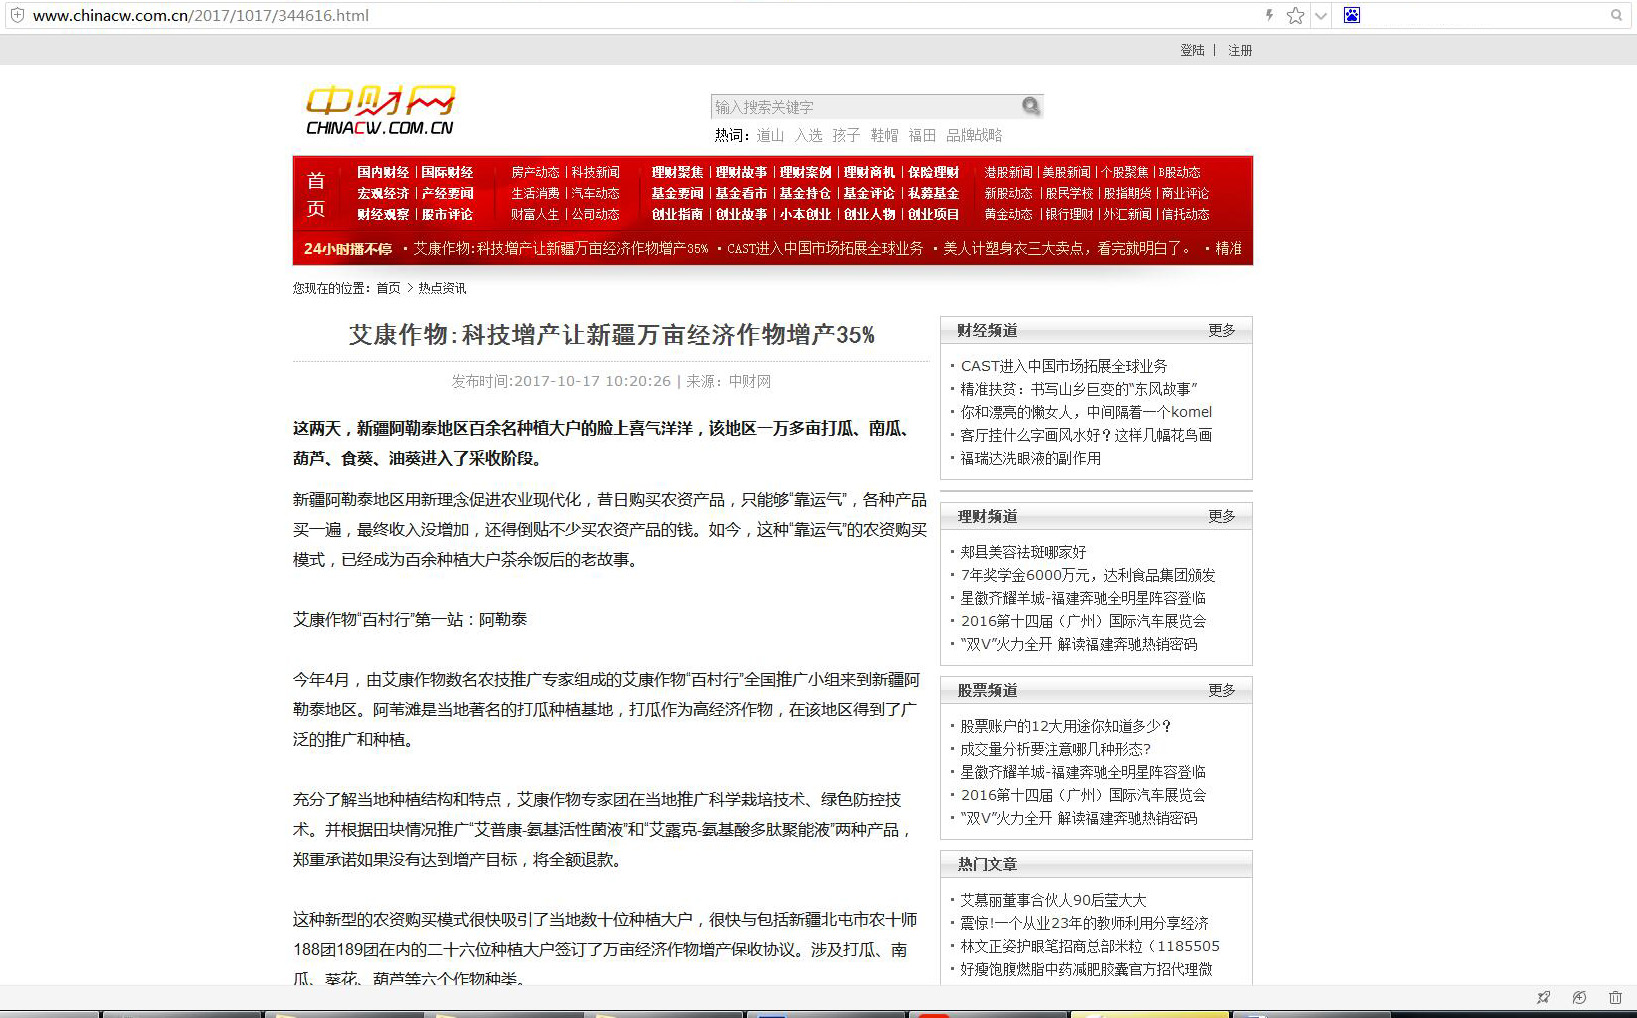Open the 港股新闻 nav item
Image resolution: width=1637 pixels, height=1018 pixels.
tap(1008, 172)
